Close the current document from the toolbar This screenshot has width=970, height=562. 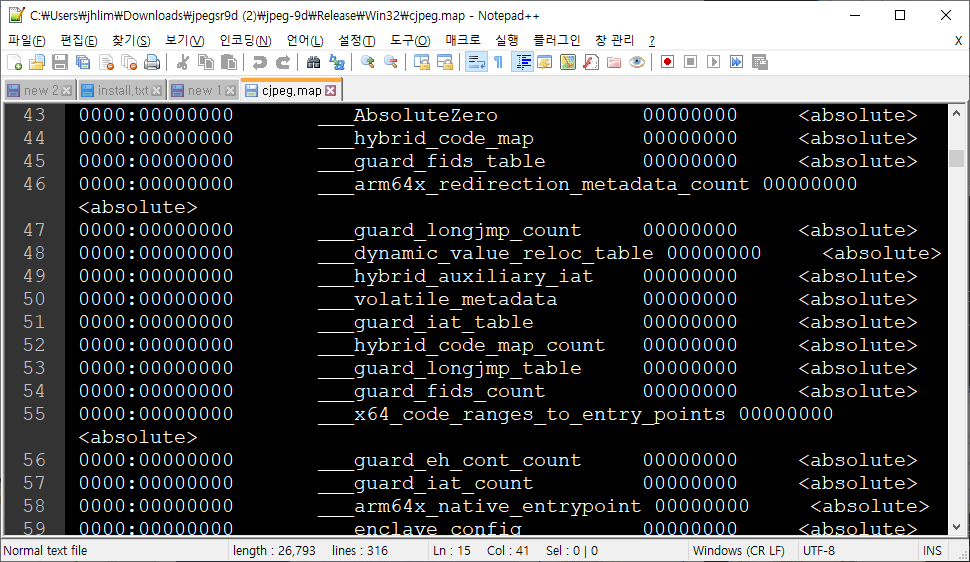click(x=106, y=63)
